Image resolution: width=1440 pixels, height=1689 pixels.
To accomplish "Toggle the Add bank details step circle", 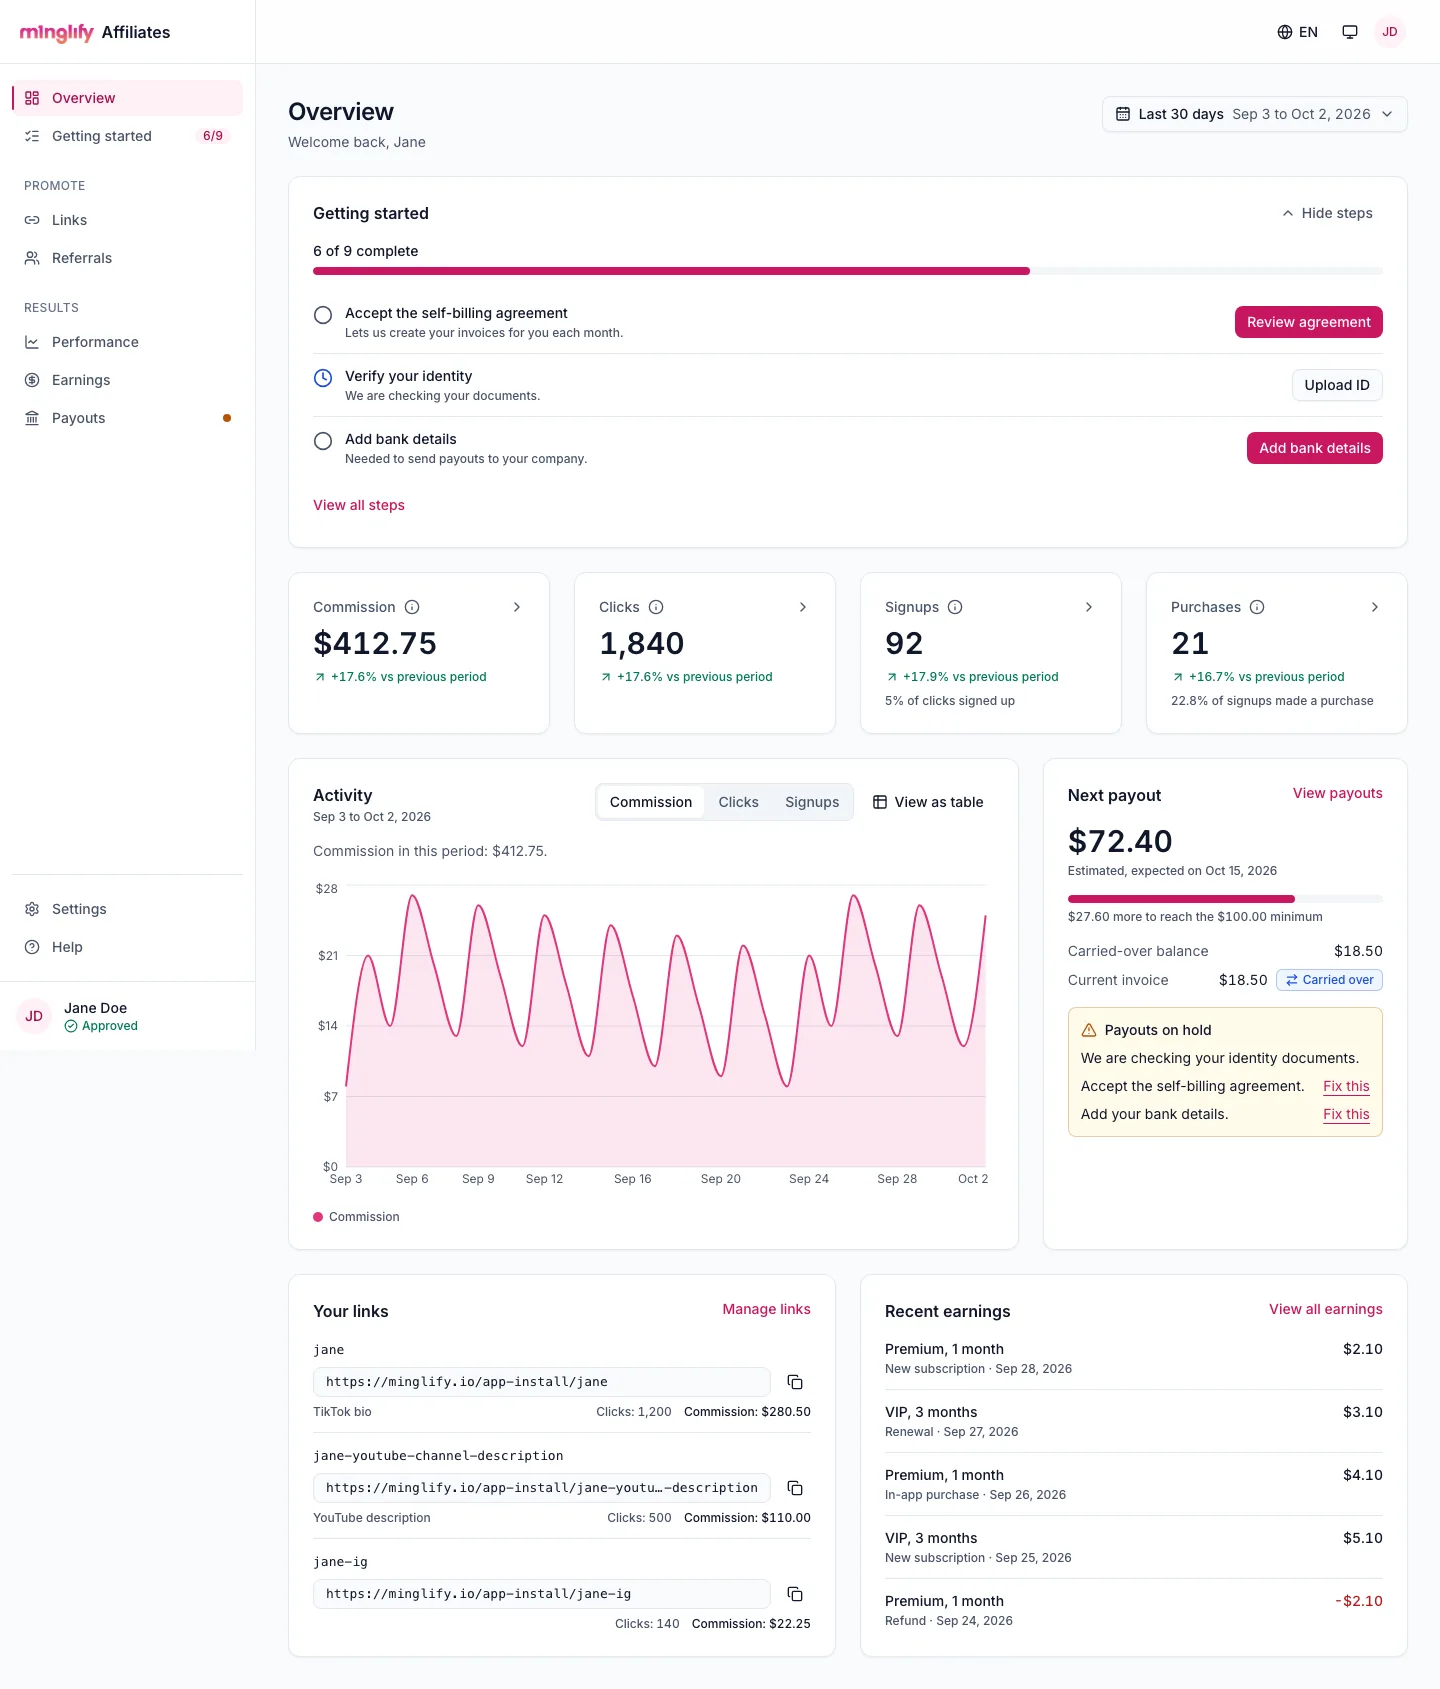I will coord(323,441).
